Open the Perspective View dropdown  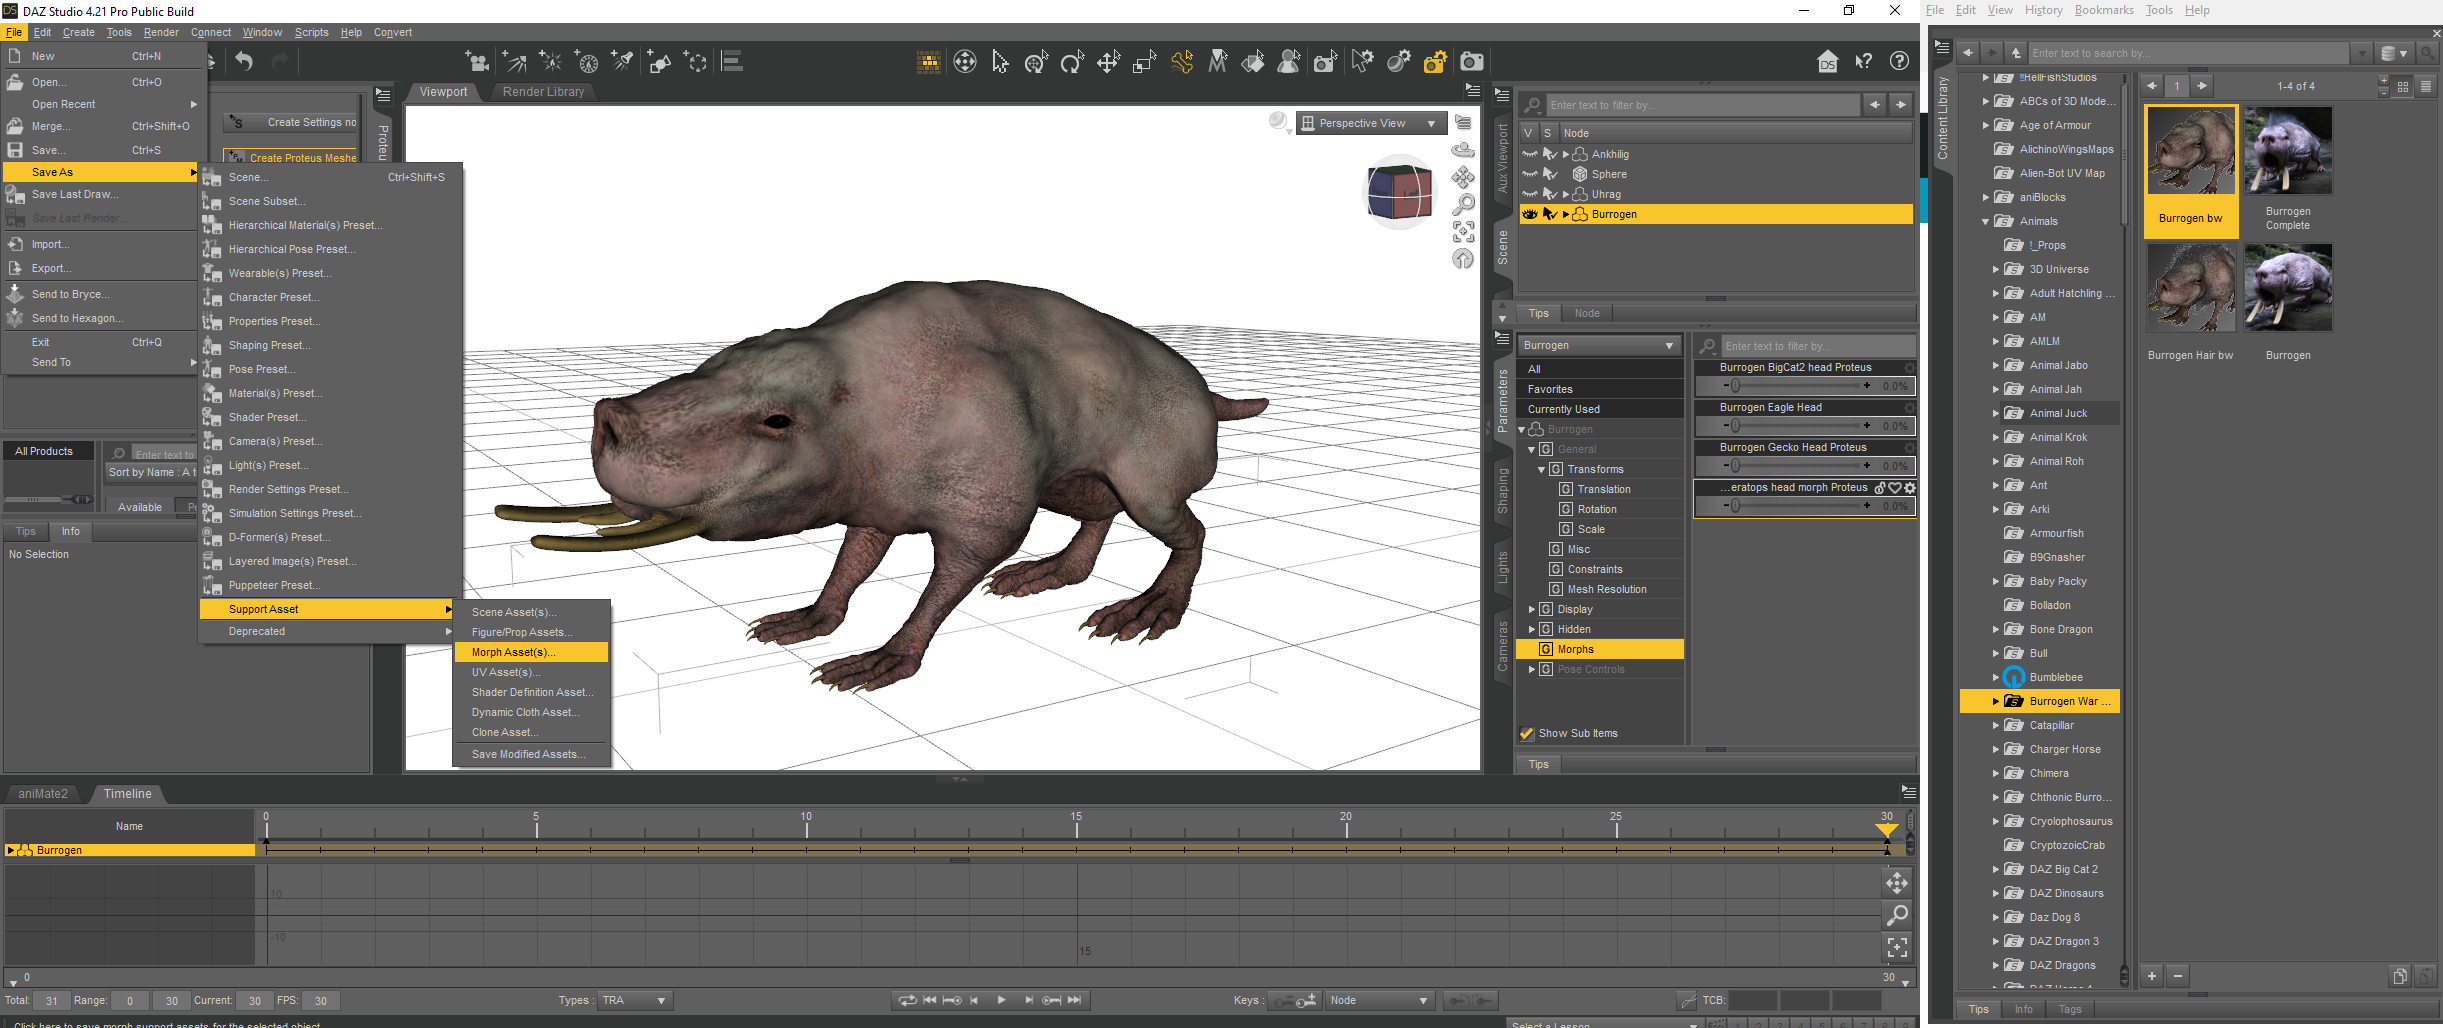pyautogui.click(x=1371, y=123)
